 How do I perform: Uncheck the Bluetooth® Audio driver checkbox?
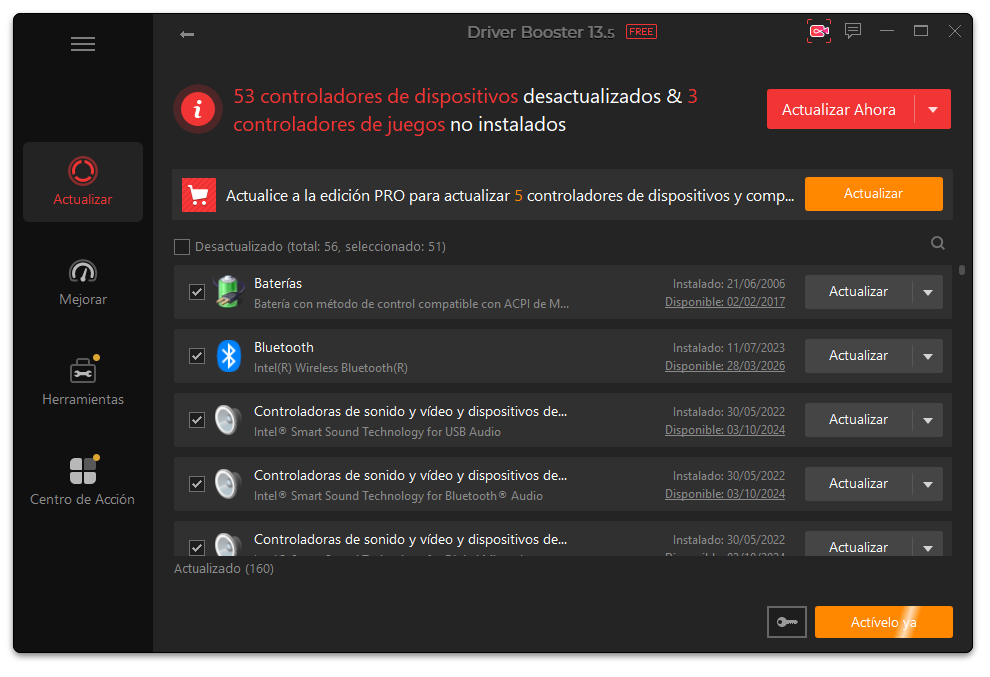pyautogui.click(x=197, y=484)
